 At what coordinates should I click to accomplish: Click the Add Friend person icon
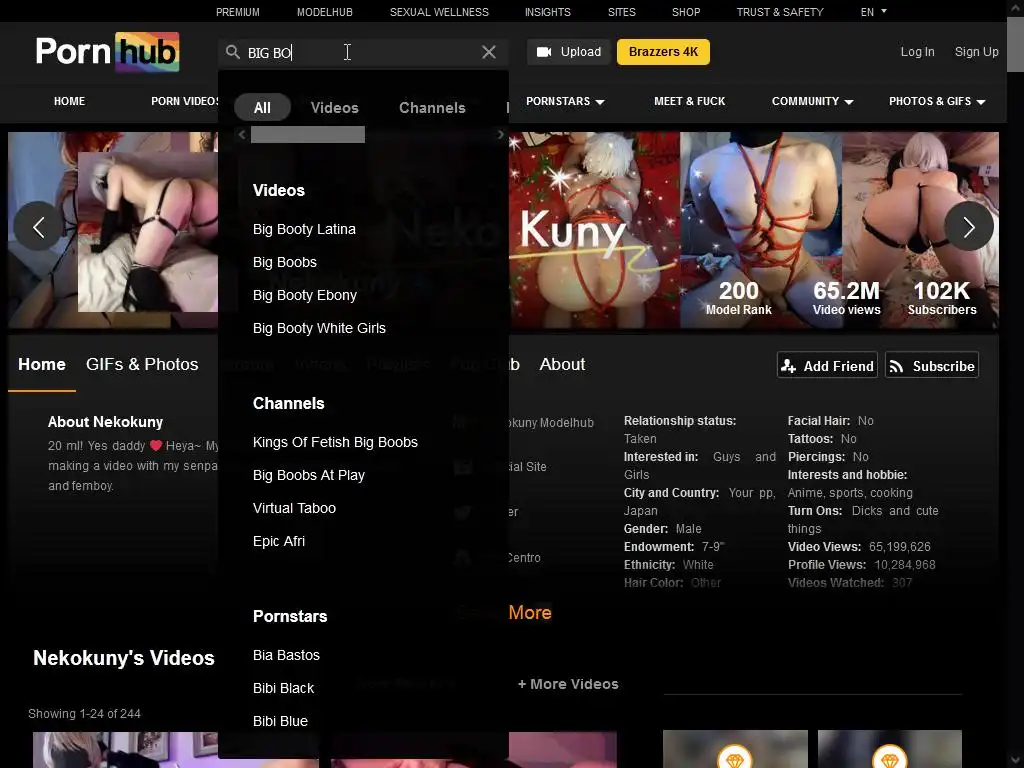(x=788, y=366)
